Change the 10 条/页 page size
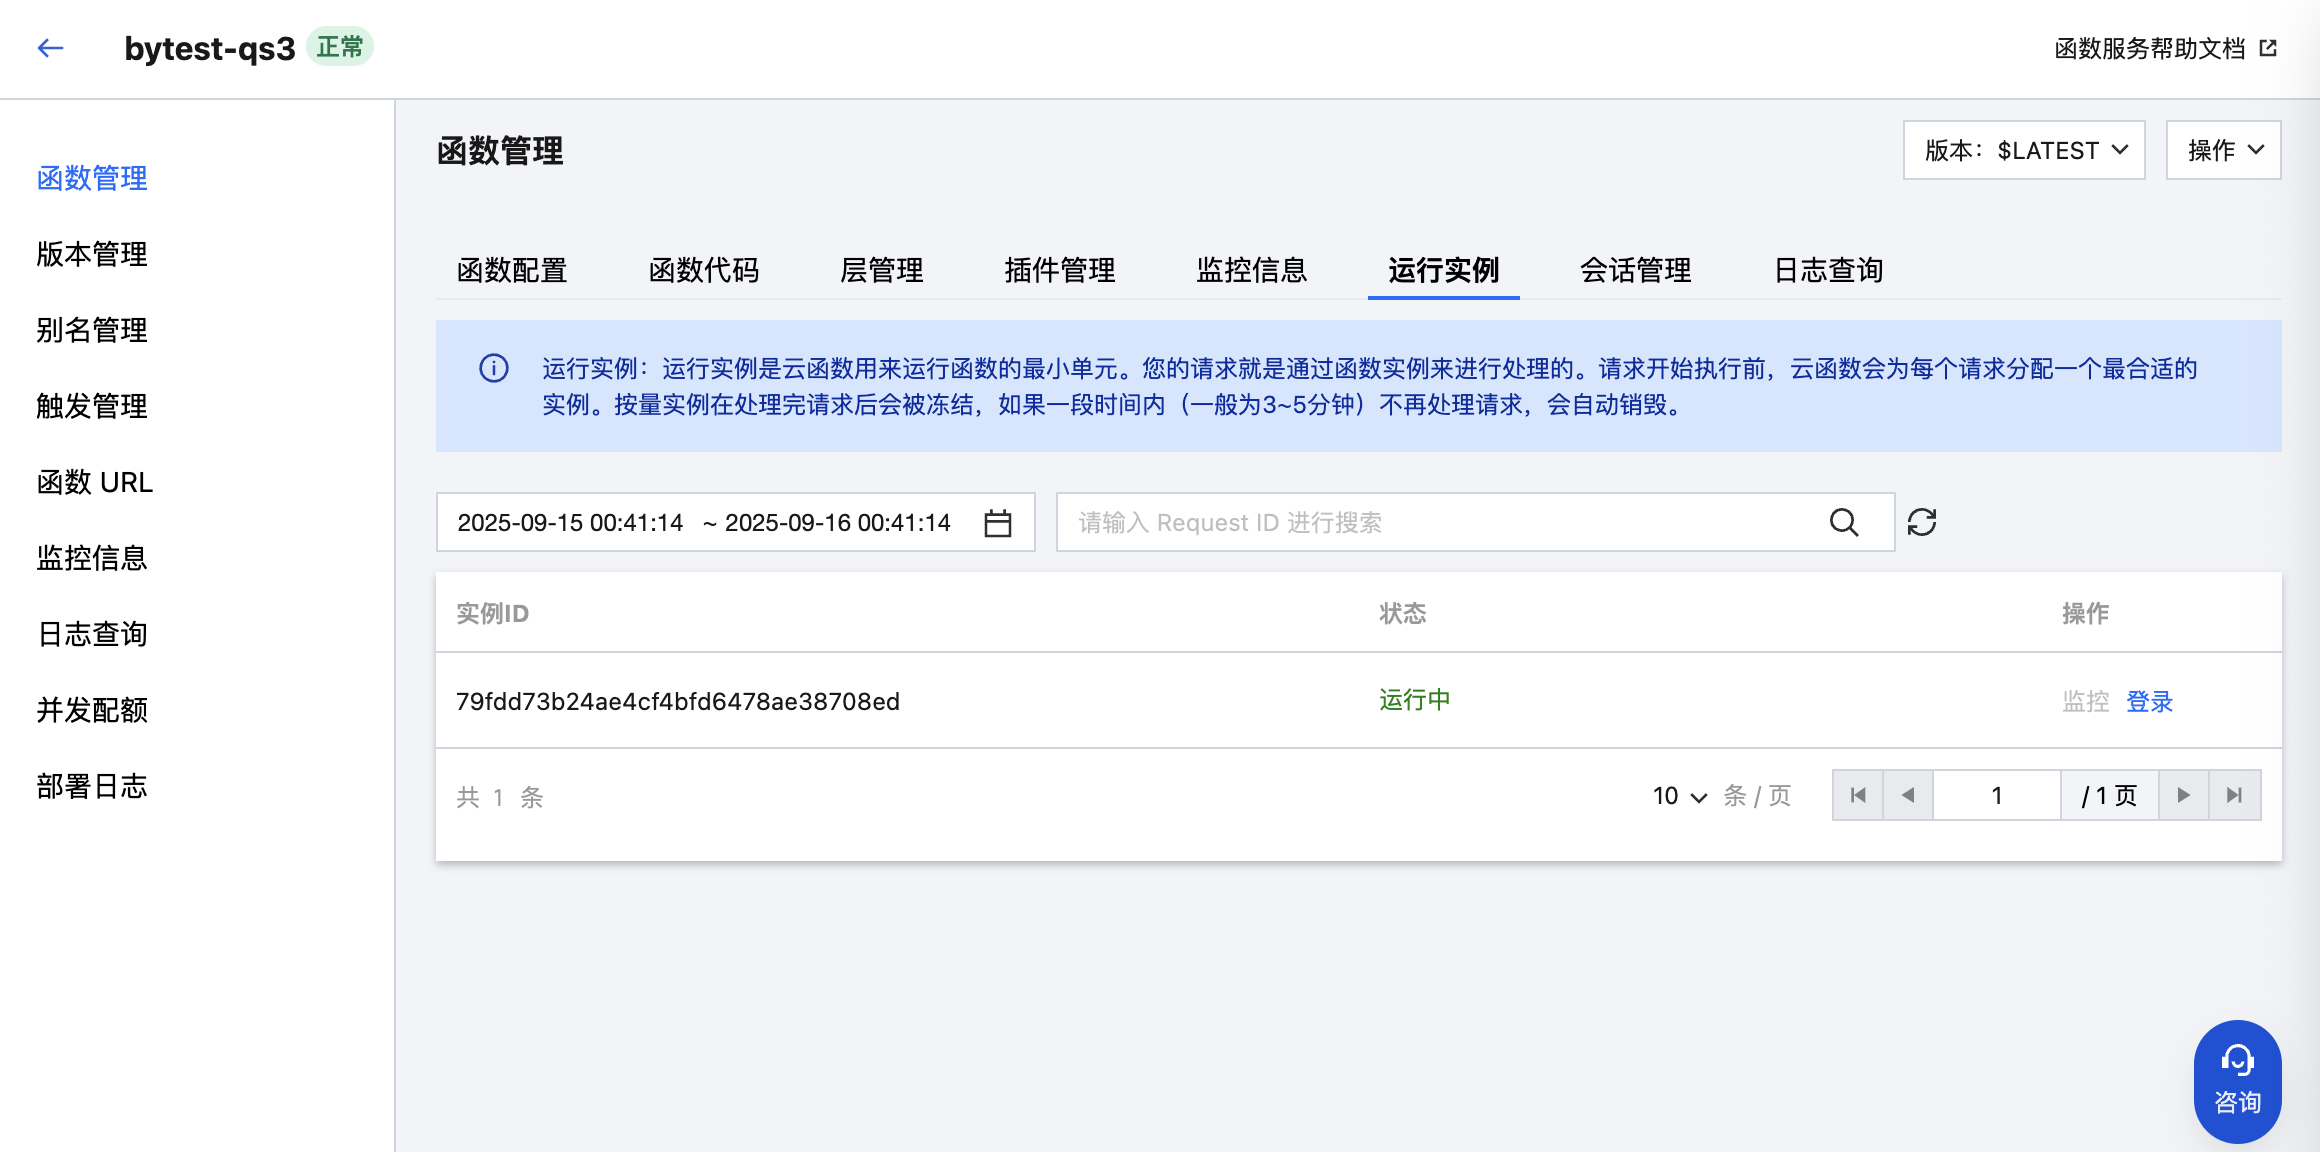The width and height of the screenshot is (2320, 1152). point(1679,797)
